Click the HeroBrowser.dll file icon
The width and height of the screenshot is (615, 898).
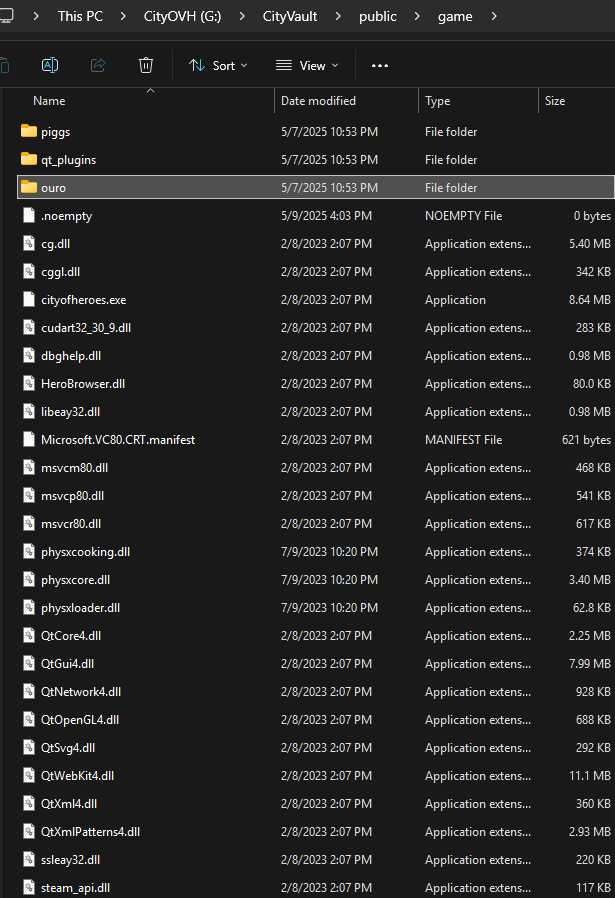(28, 384)
